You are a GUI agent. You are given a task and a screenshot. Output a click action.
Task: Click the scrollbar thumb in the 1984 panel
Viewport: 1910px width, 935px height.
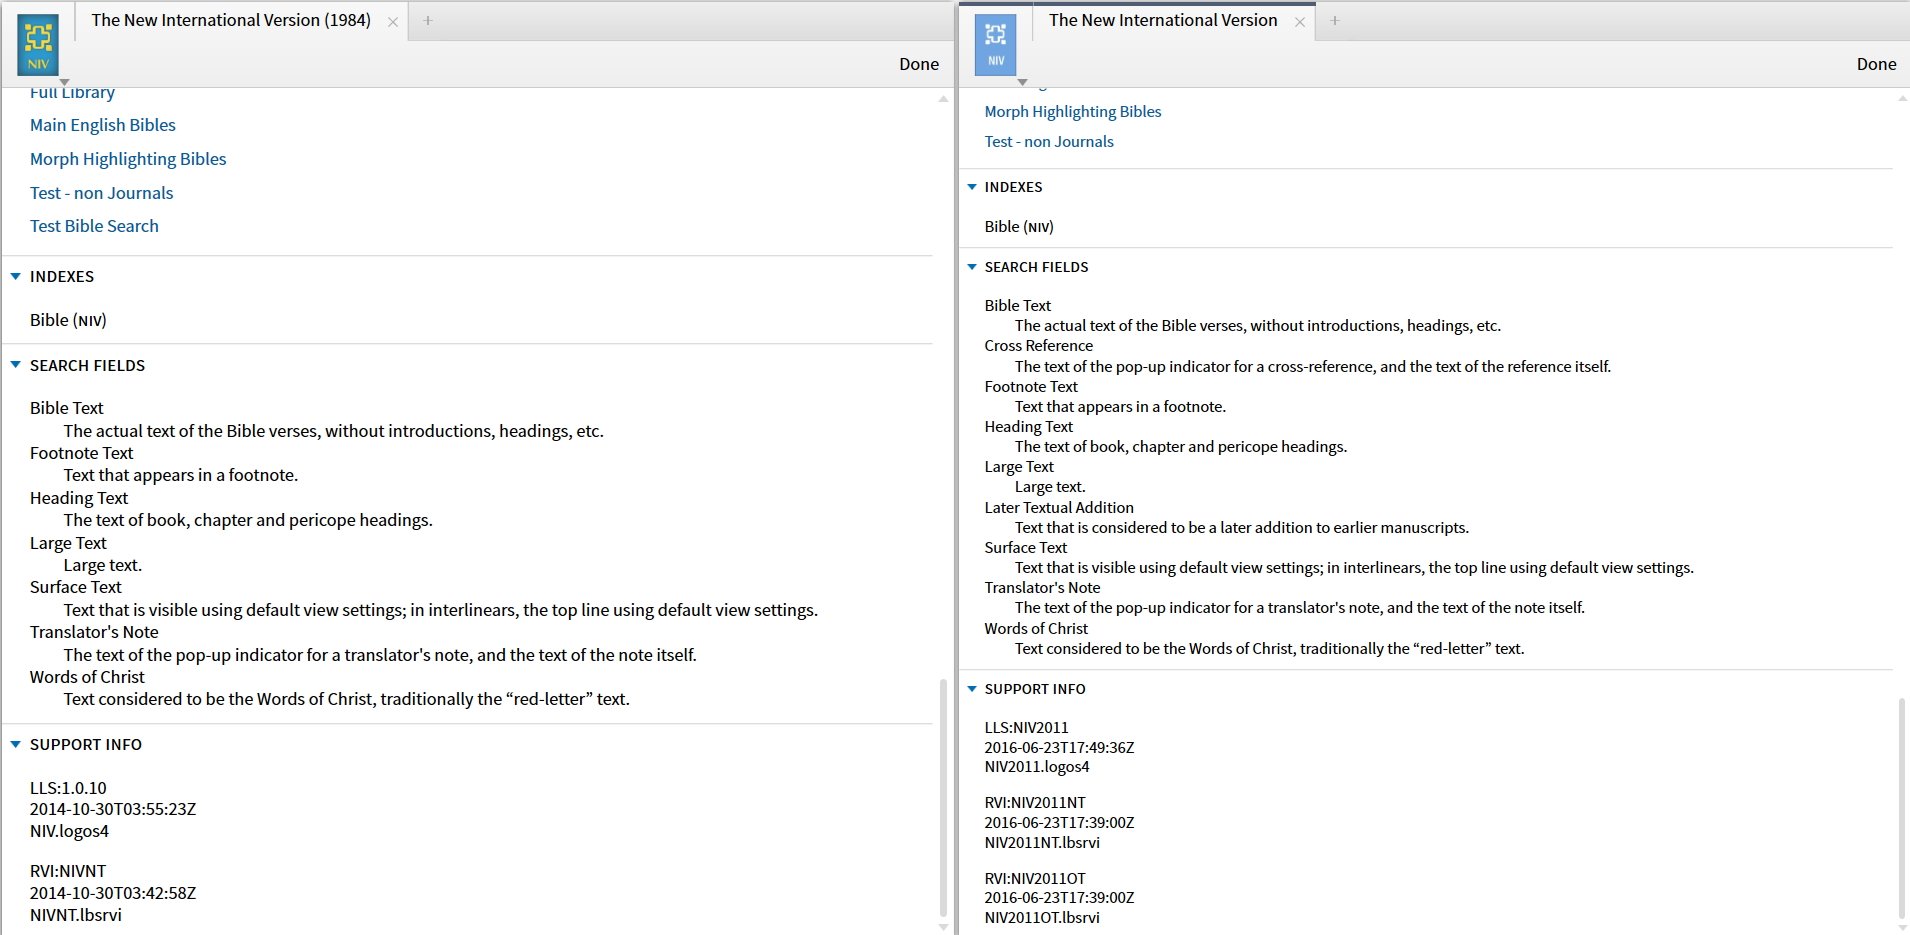(943, 798)
